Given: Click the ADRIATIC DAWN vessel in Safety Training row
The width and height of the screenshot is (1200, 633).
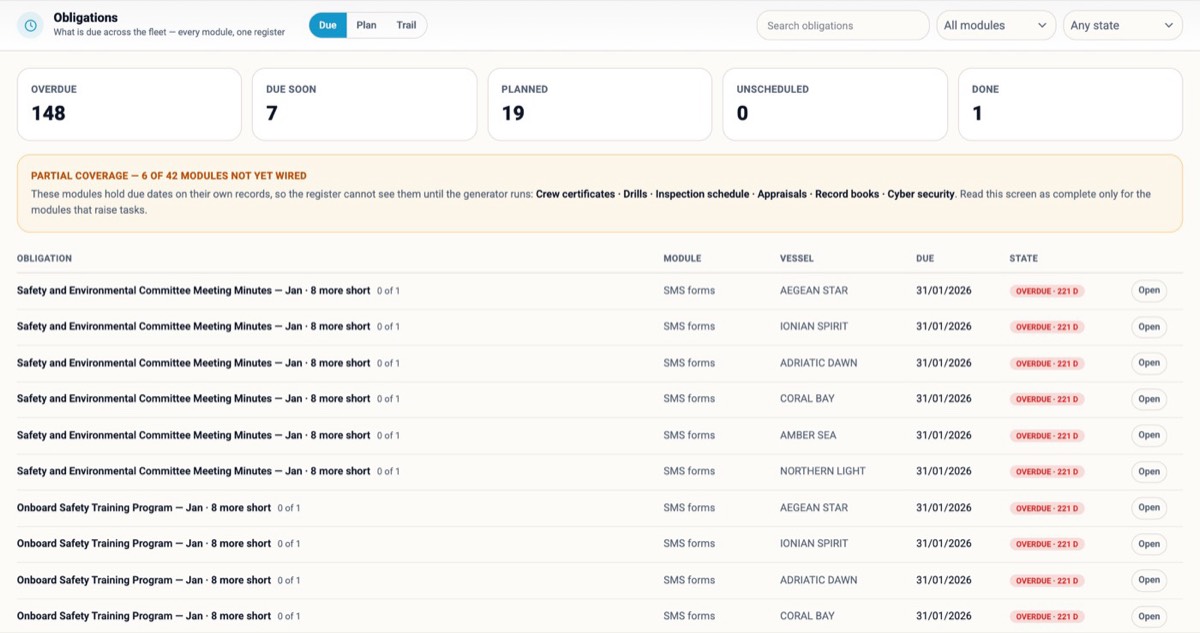Looking at the screenshot, I should point(818,580).
